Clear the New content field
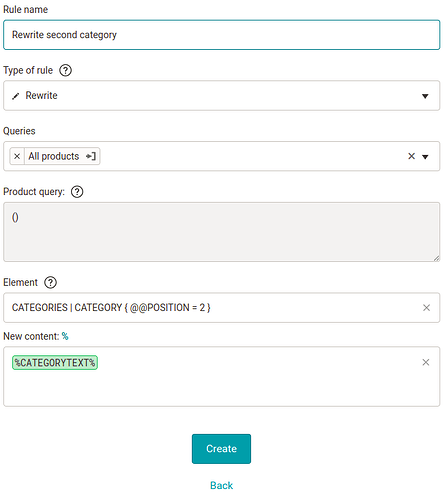The image size is (444, 500). [x=426, y=362]
